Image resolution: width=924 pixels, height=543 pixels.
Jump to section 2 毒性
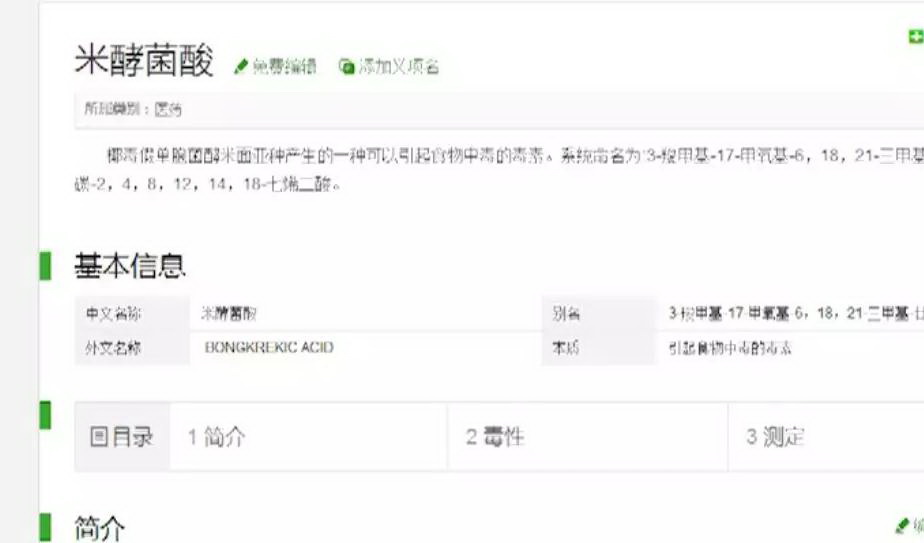(x=495, y=437)
